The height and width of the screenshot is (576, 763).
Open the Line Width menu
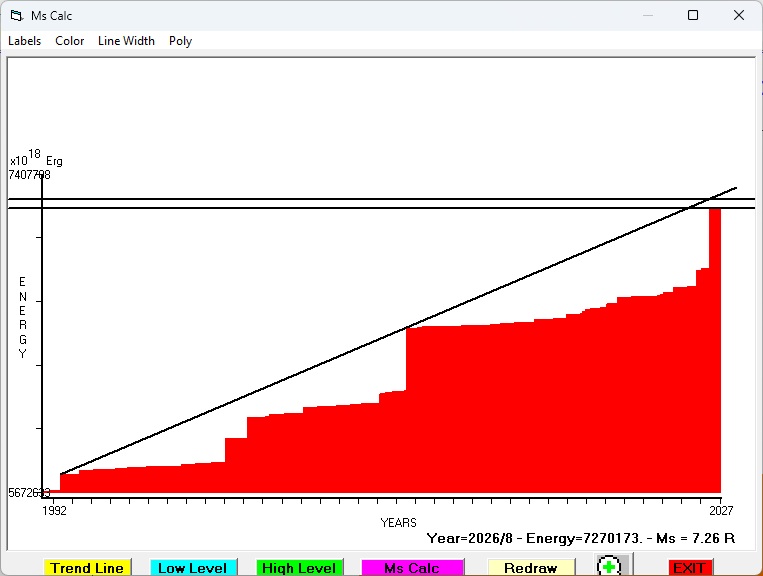tap(126, 41)
